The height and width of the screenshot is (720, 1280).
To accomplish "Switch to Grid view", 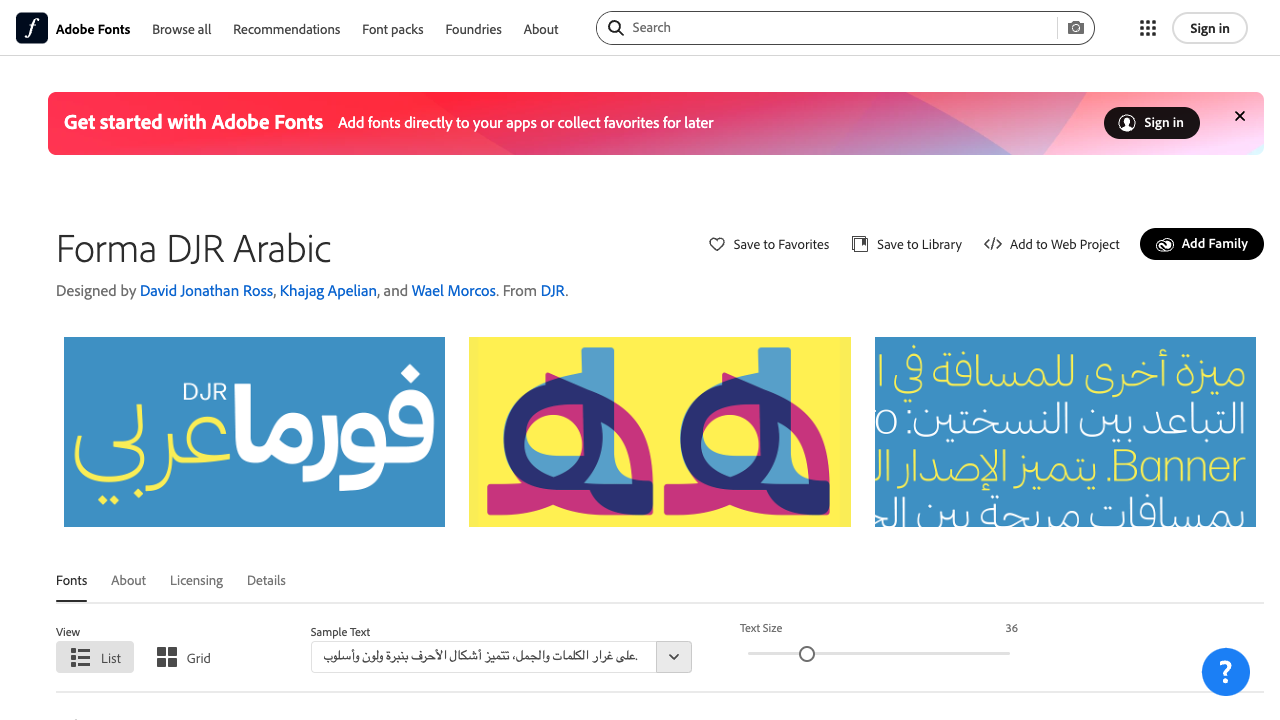I will pyautogui.click(x=184, y=657).
